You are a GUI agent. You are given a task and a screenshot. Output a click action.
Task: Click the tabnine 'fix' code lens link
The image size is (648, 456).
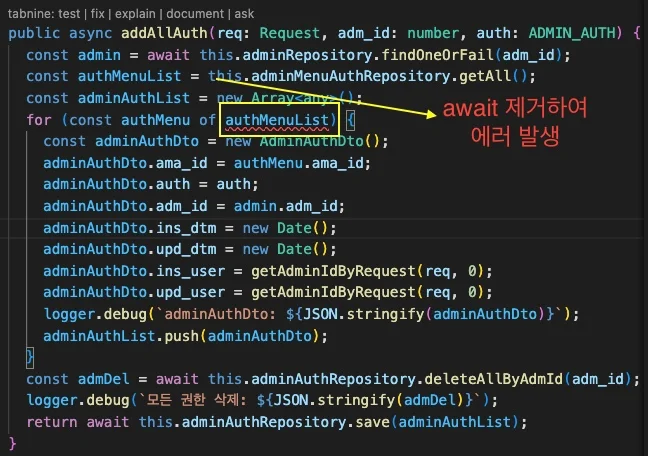(x=98, y=14)
